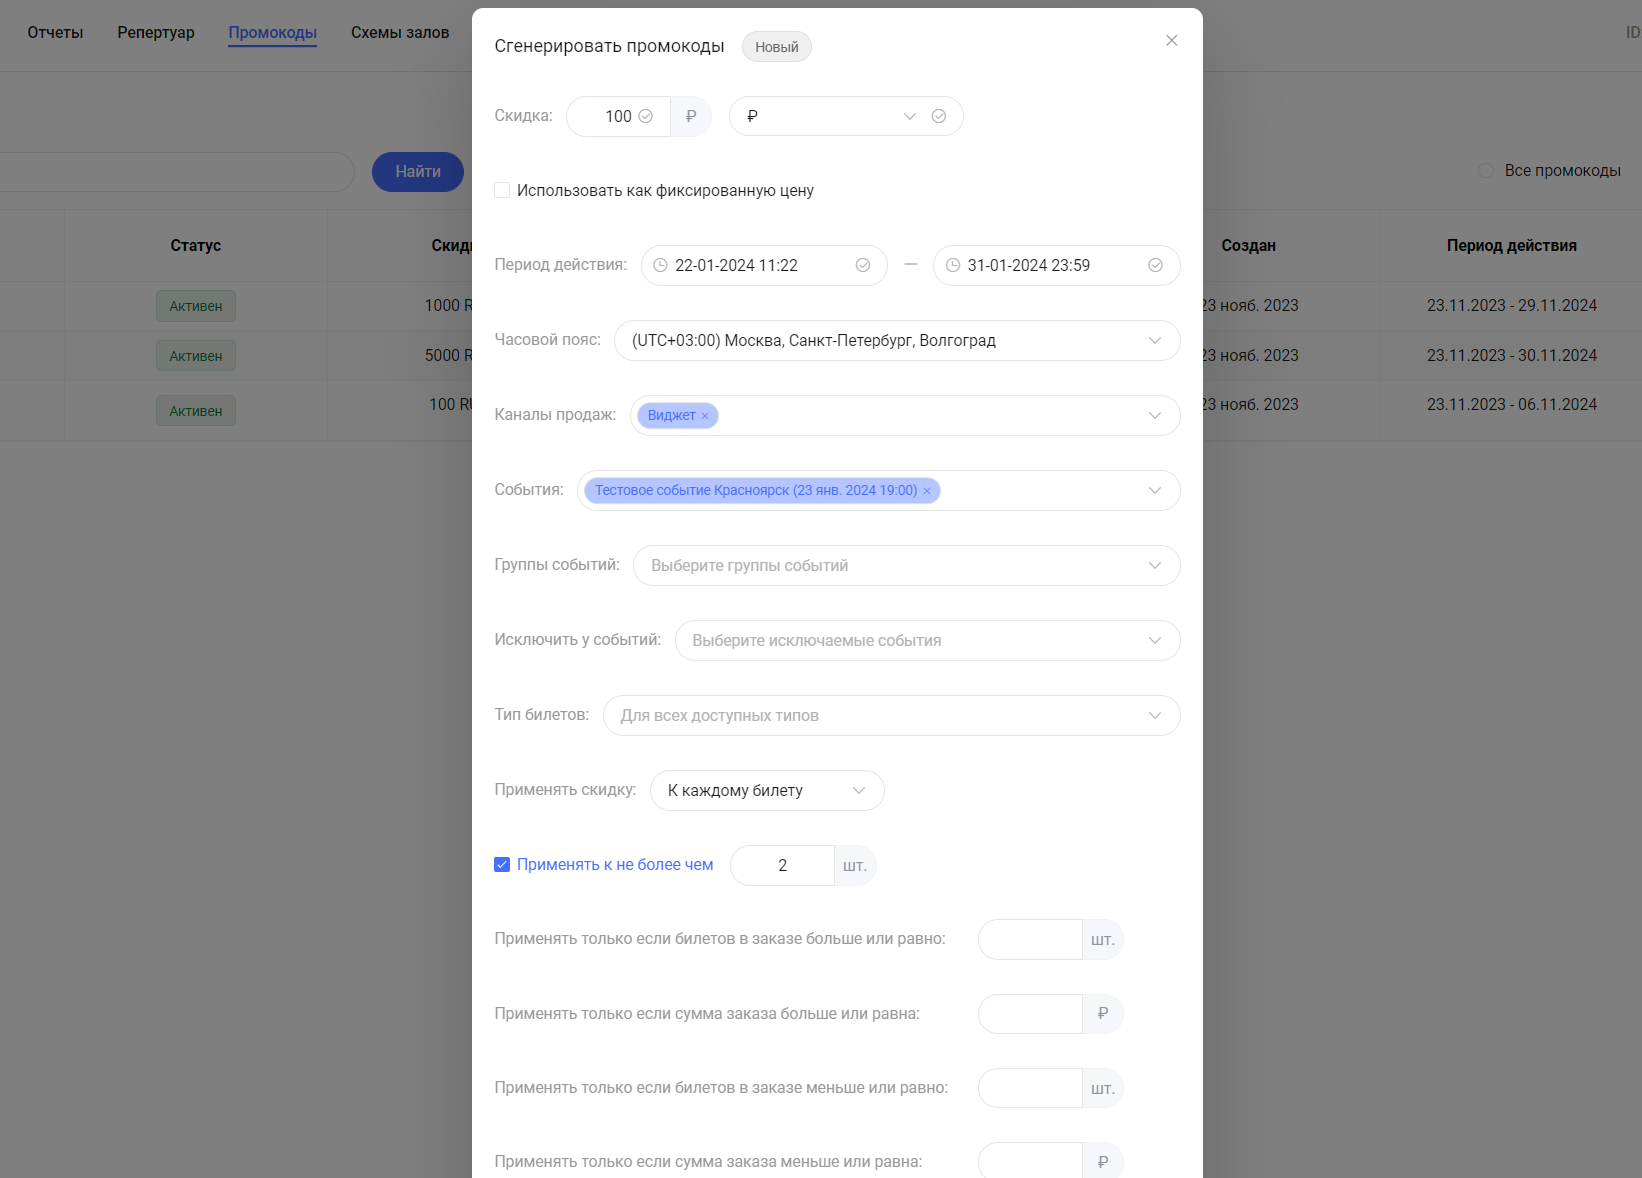Select the Все промокоды radio option

[1486, 171]
